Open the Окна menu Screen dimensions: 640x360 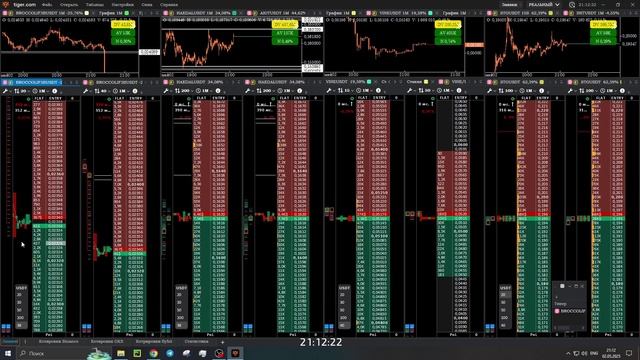tap(147, 4)
